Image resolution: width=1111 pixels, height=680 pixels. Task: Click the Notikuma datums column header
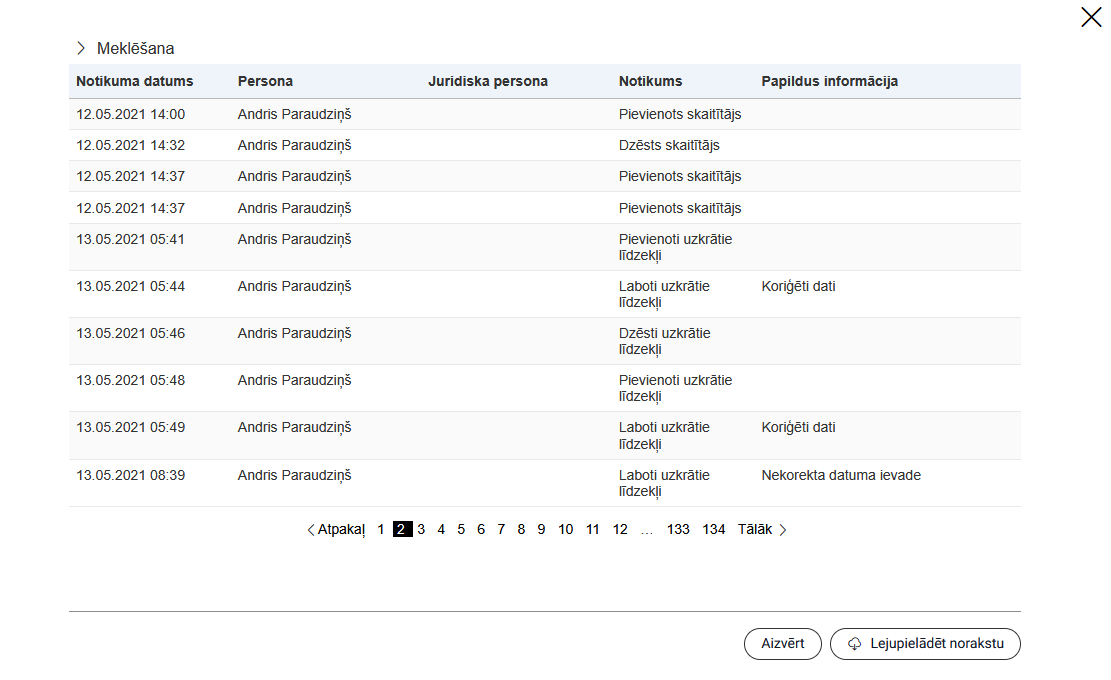[x=135, y=81]
